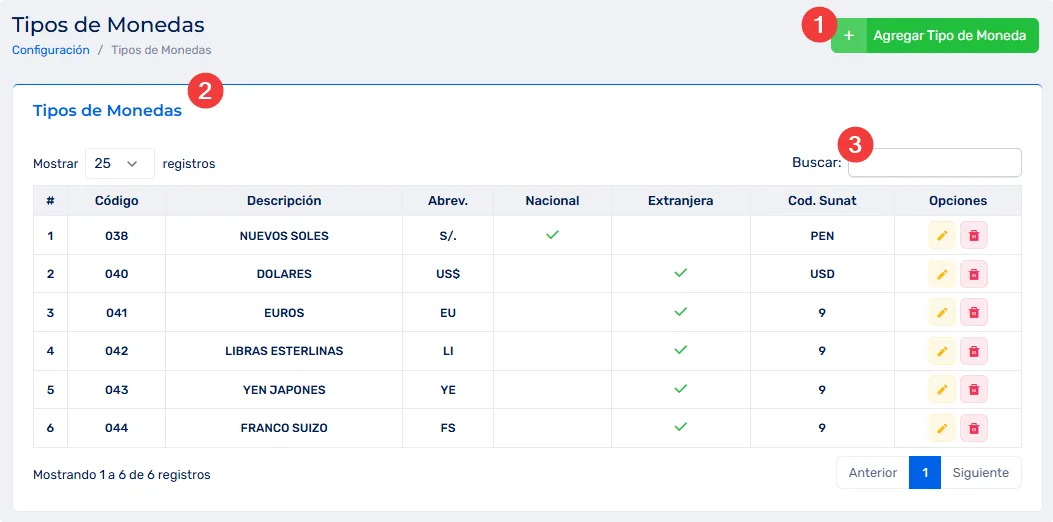Select page 1 in pagination

925,473
